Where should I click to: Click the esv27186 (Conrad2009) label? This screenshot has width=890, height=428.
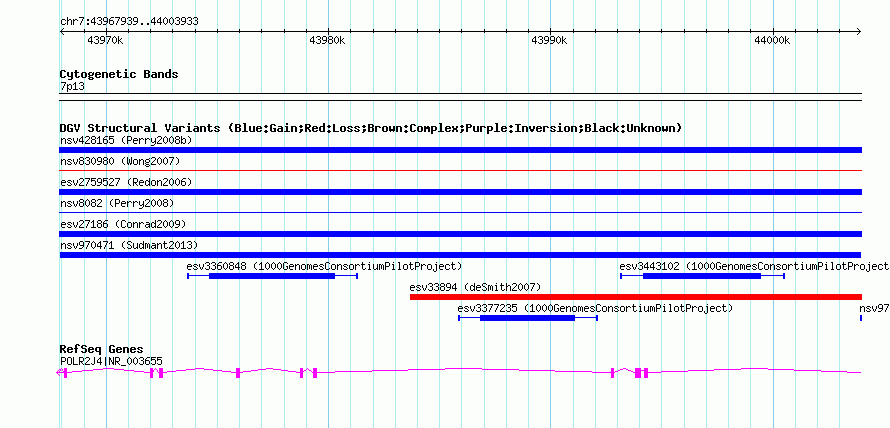[x=123, y=224]
